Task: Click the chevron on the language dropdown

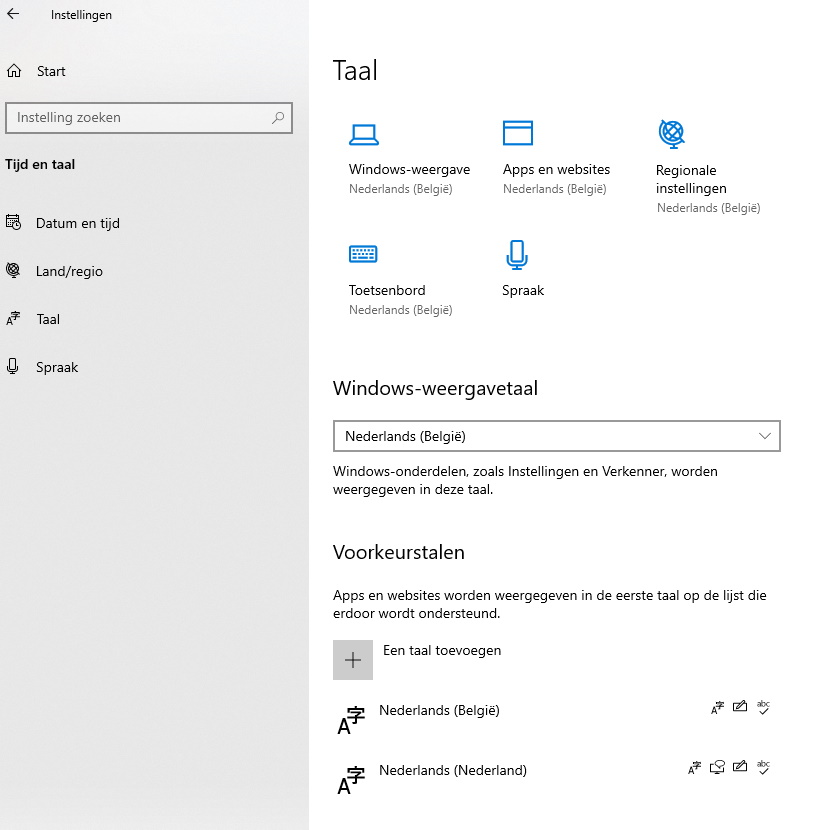Action: [x=765, y=436]
